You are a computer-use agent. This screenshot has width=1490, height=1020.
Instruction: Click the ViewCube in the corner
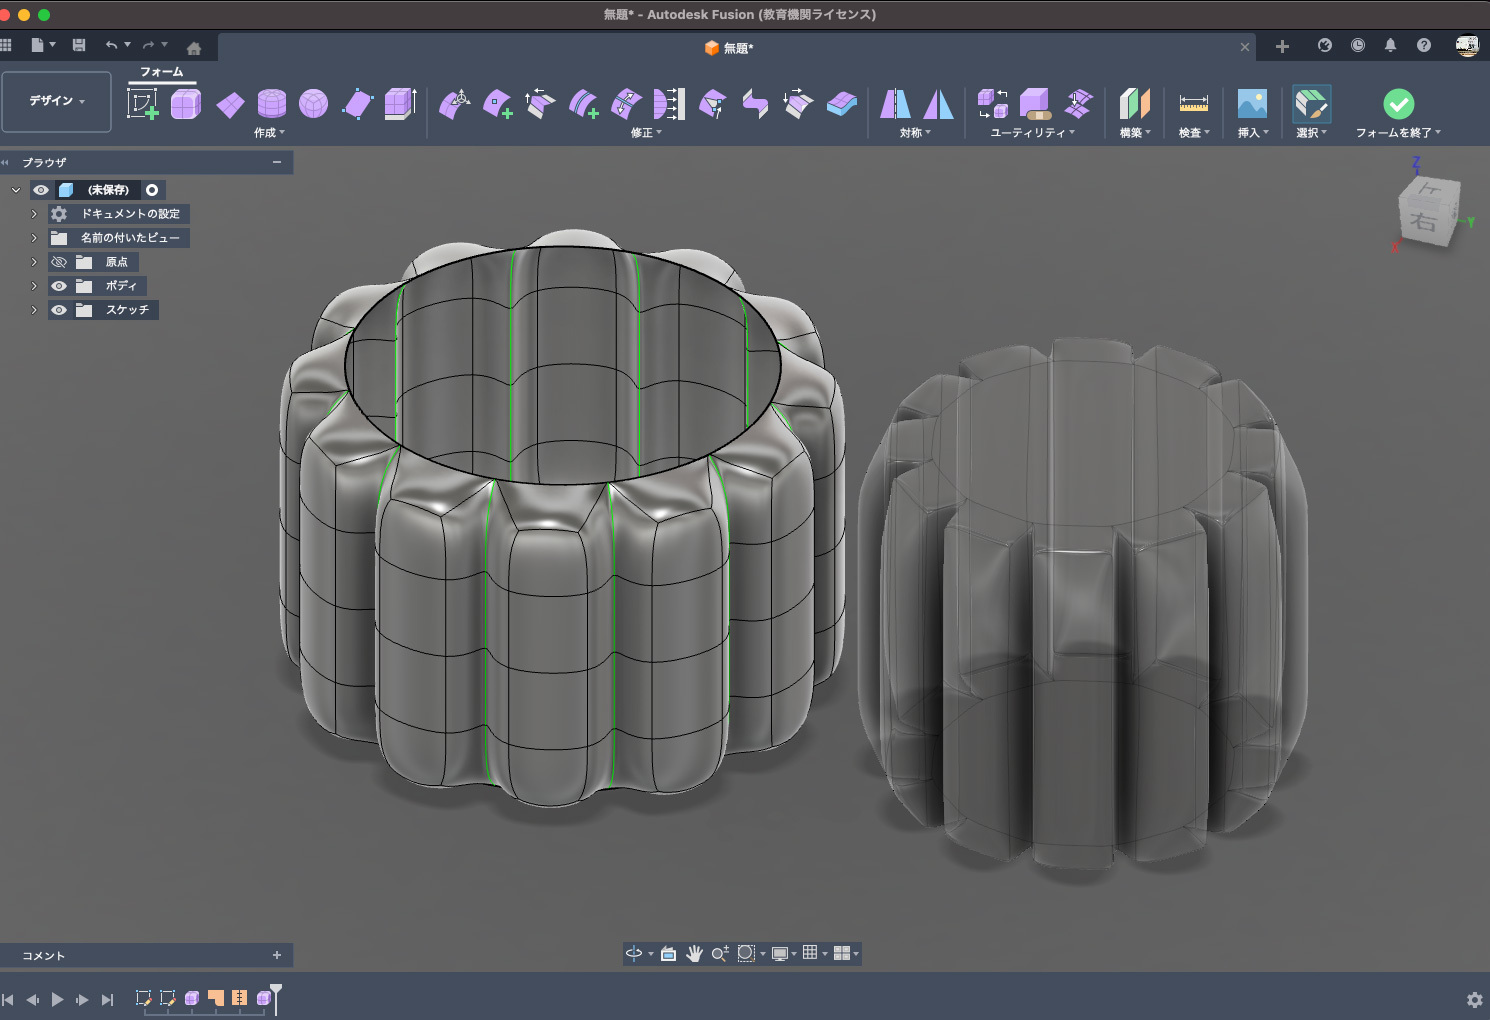[x=1427, y=211]
